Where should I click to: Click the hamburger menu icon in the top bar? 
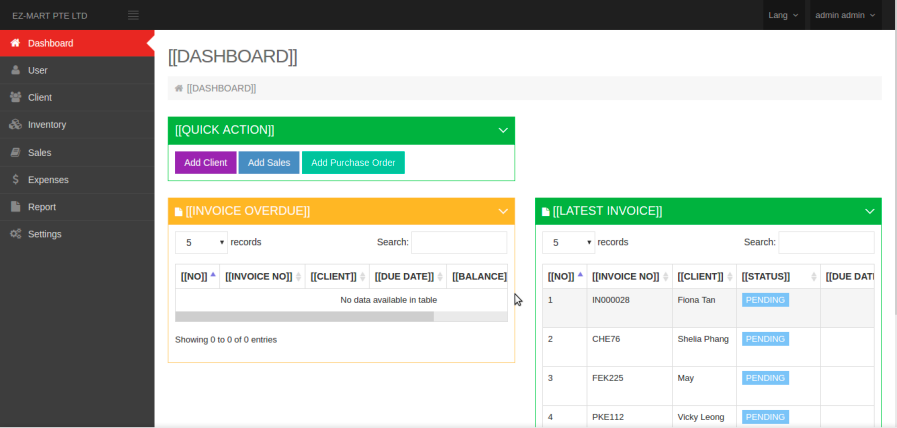tap(133, 15)
